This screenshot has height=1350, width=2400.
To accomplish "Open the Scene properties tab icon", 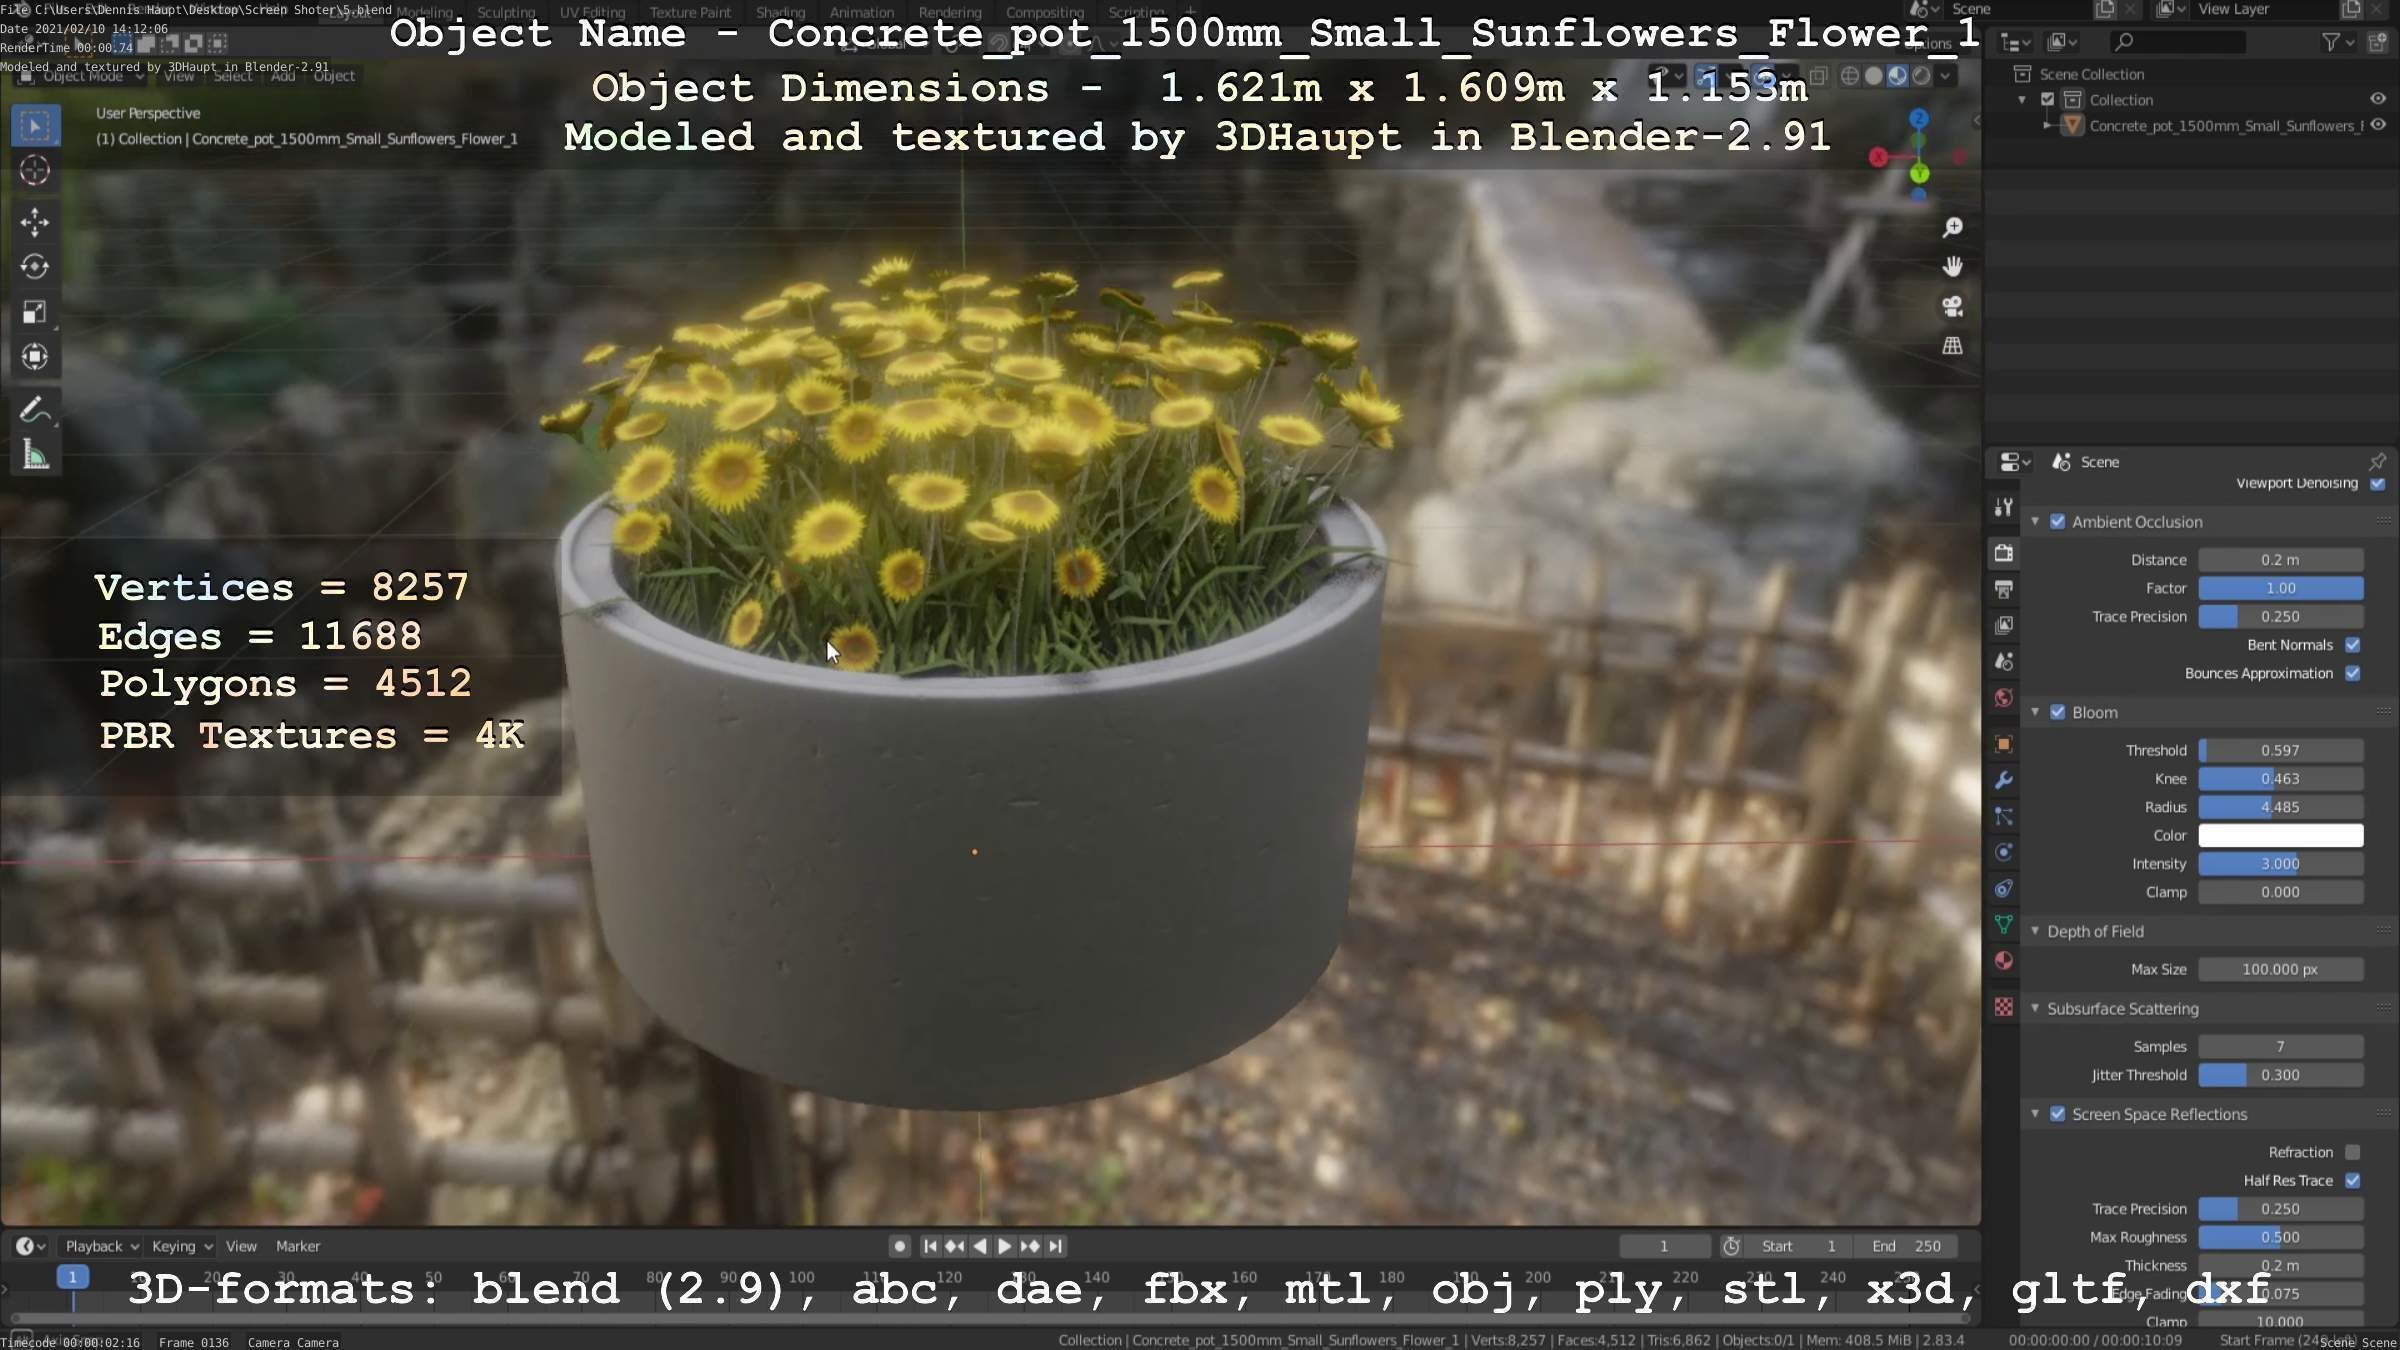I will (x=2003, y=661).
